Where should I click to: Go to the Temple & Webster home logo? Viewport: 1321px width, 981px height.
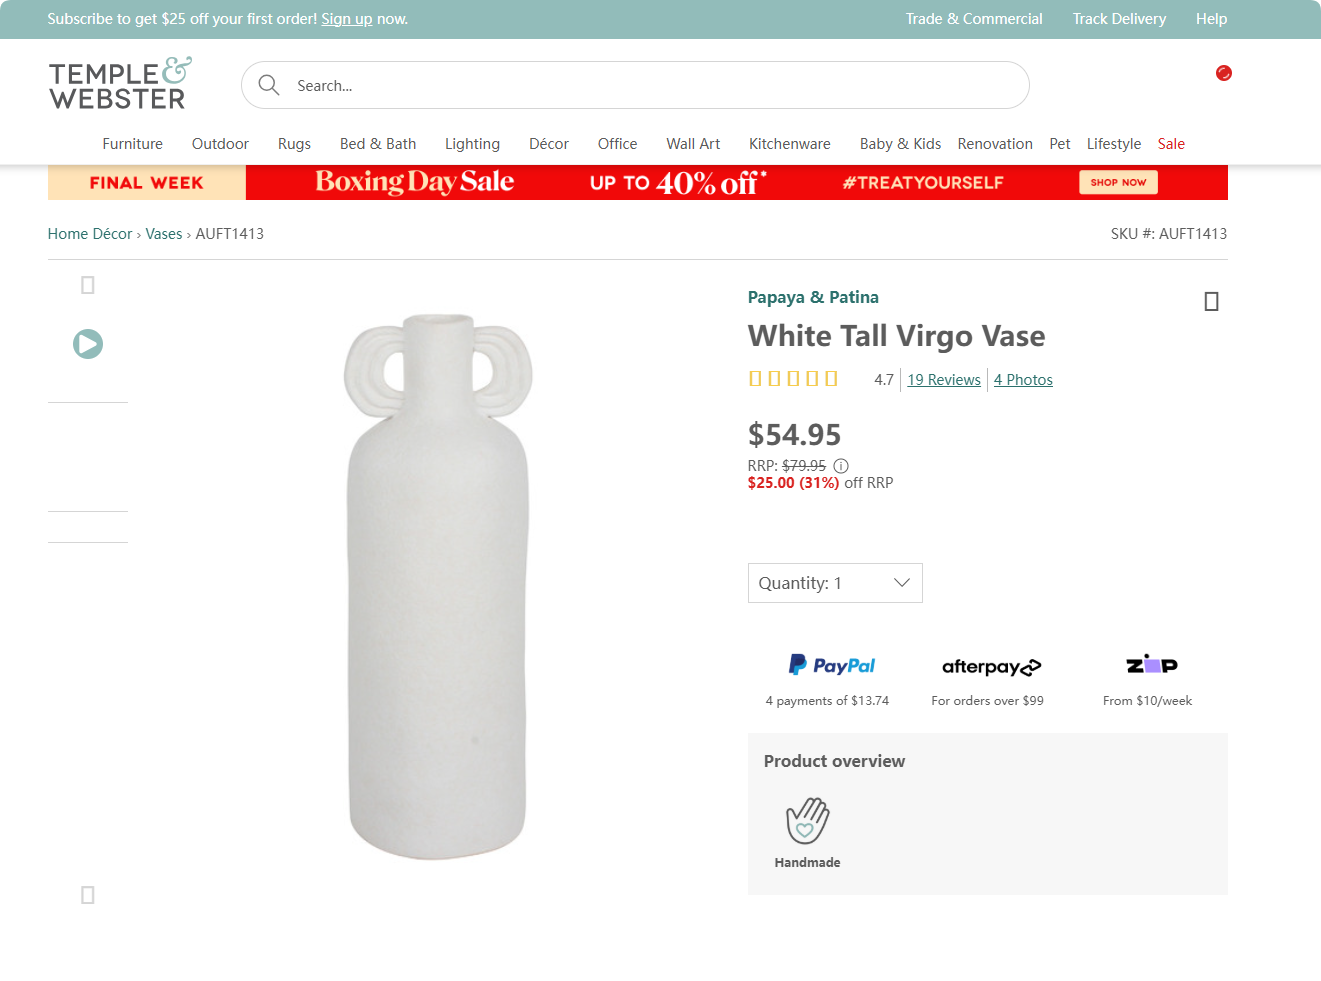pos(120,84)
